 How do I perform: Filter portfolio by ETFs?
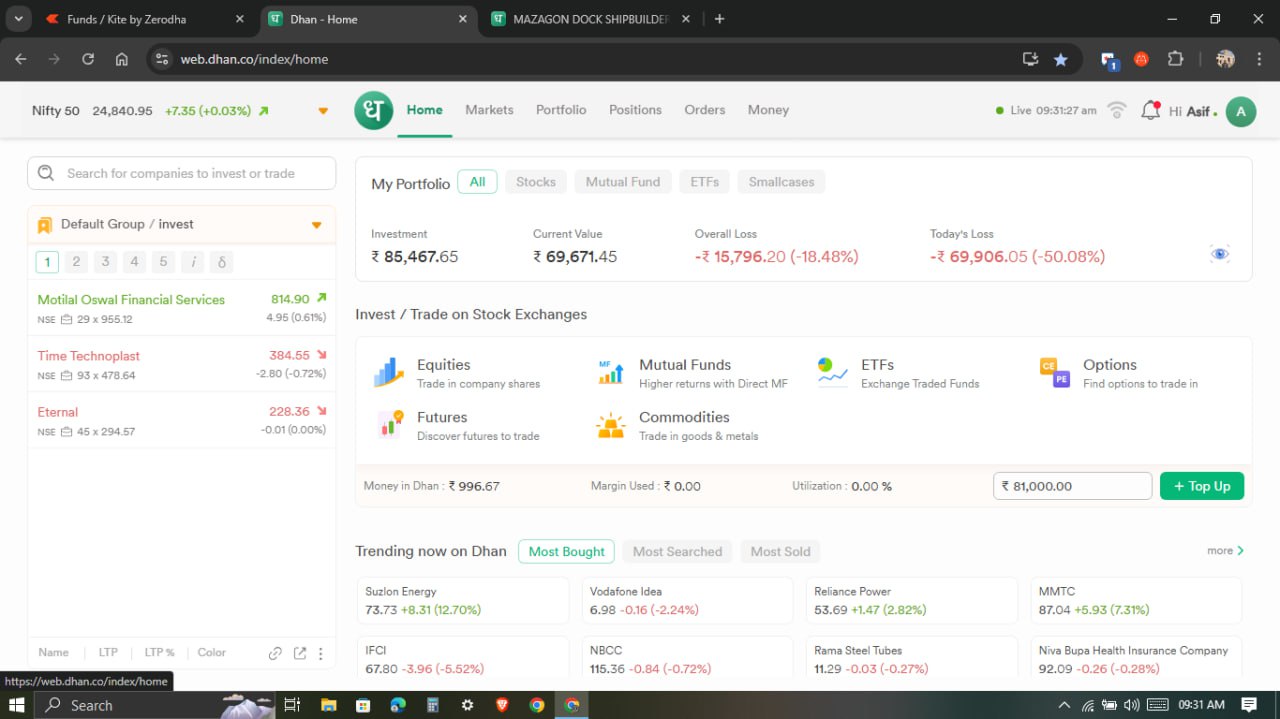(x=705, y=182)
